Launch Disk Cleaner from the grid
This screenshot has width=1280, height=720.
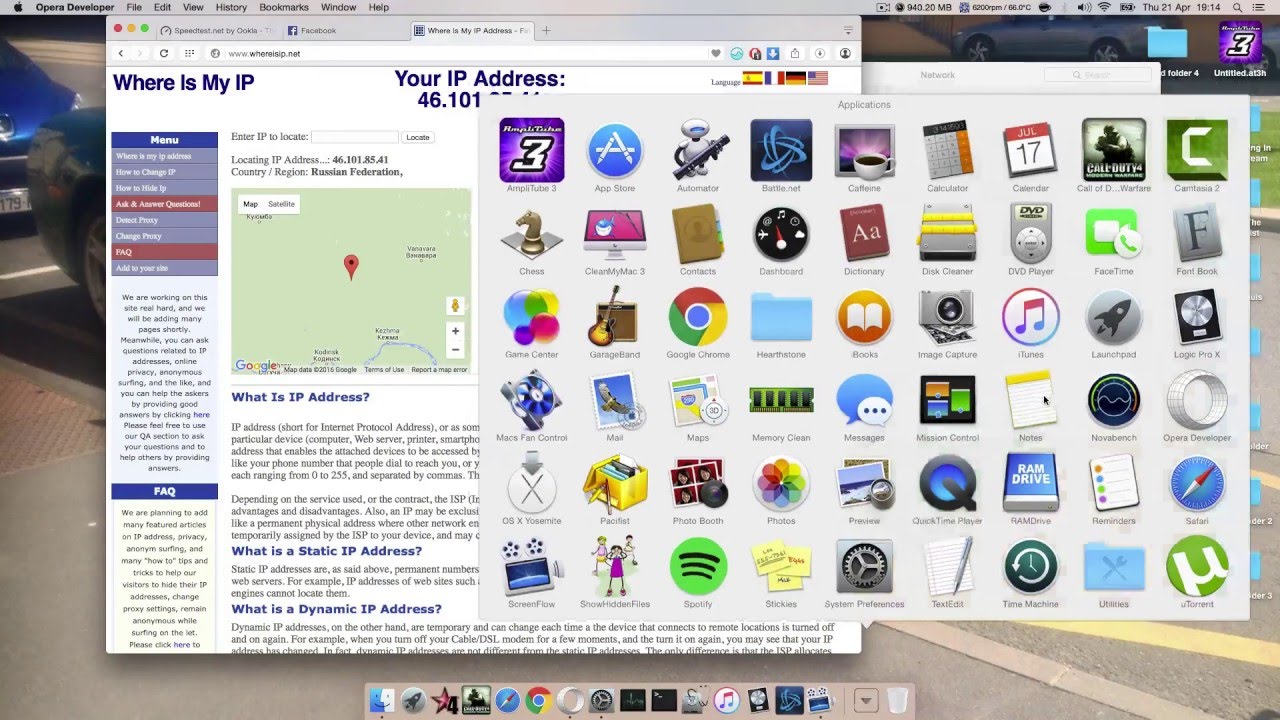947,233
